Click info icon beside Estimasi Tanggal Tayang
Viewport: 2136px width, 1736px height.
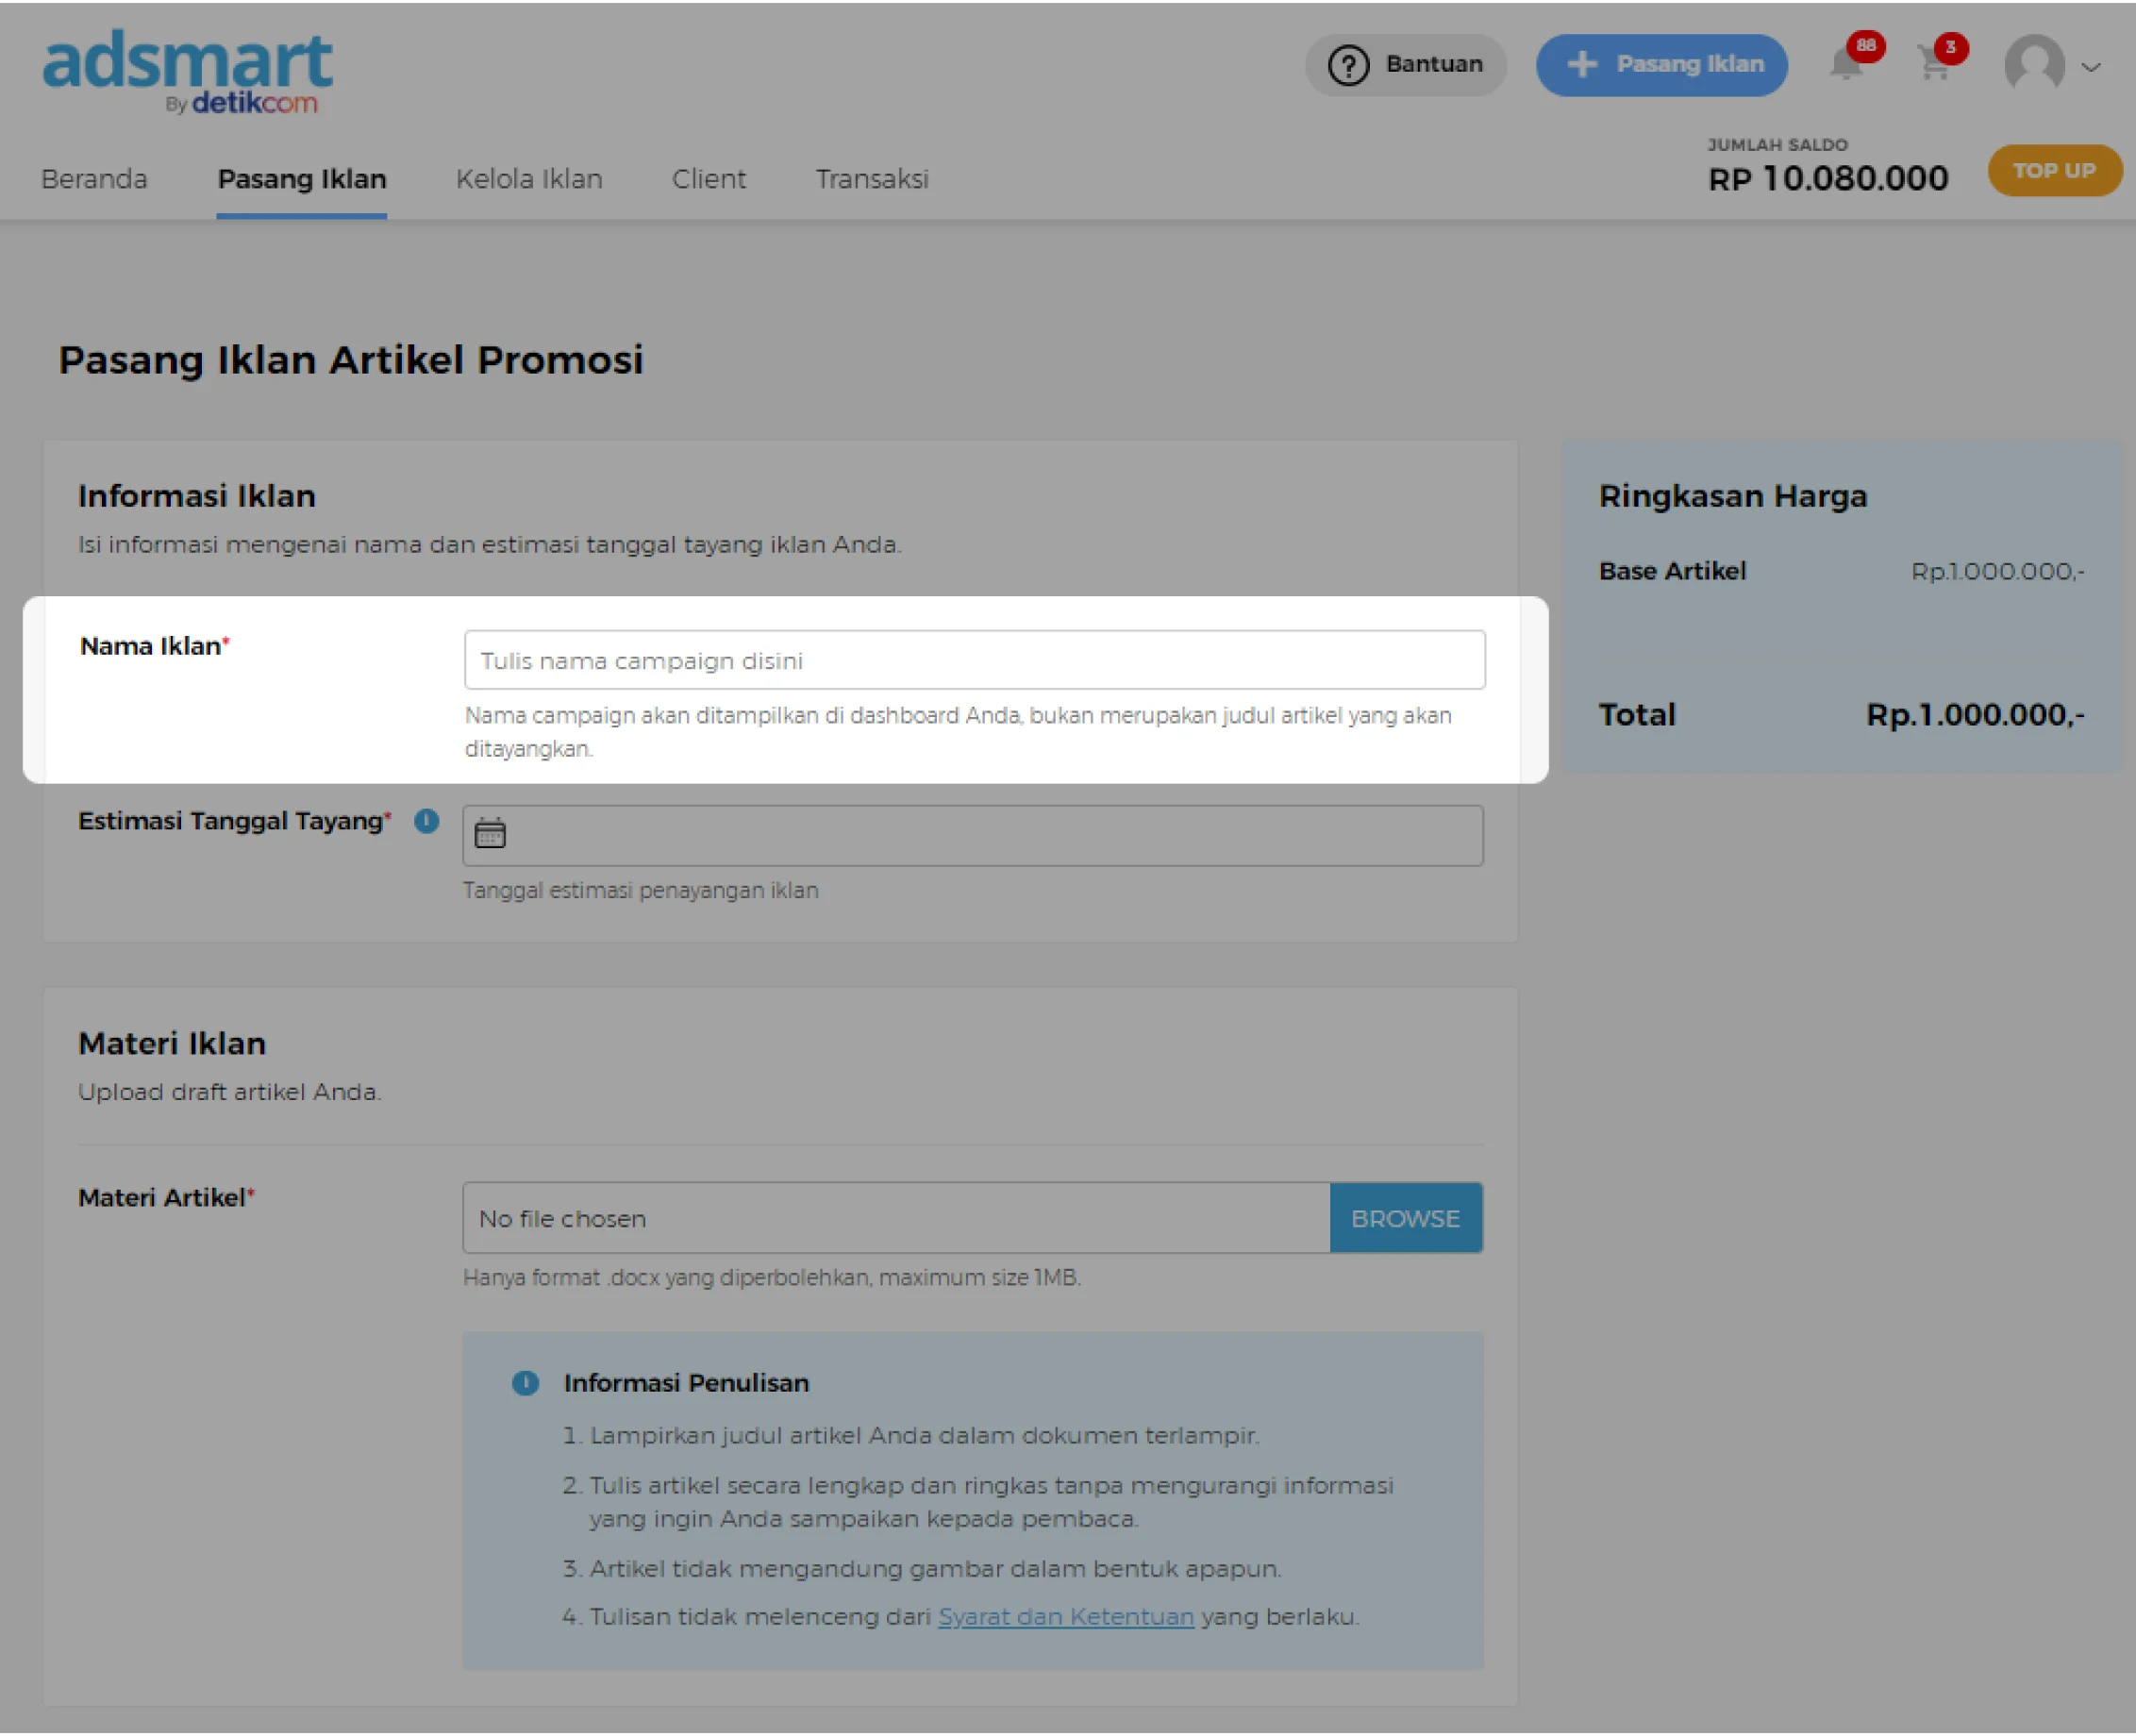[x=427, y=821]
